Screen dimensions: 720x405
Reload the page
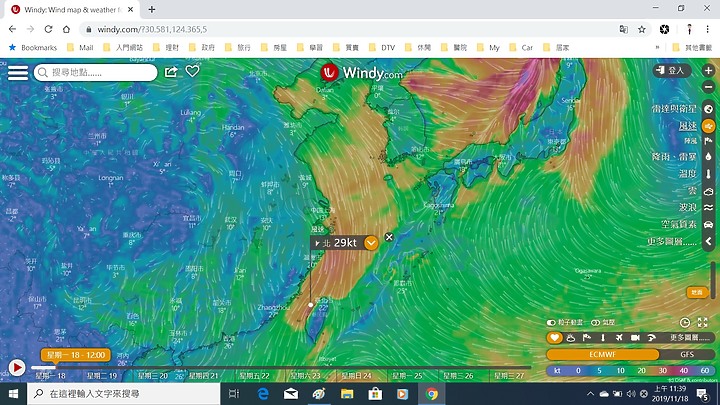(48, 29)
